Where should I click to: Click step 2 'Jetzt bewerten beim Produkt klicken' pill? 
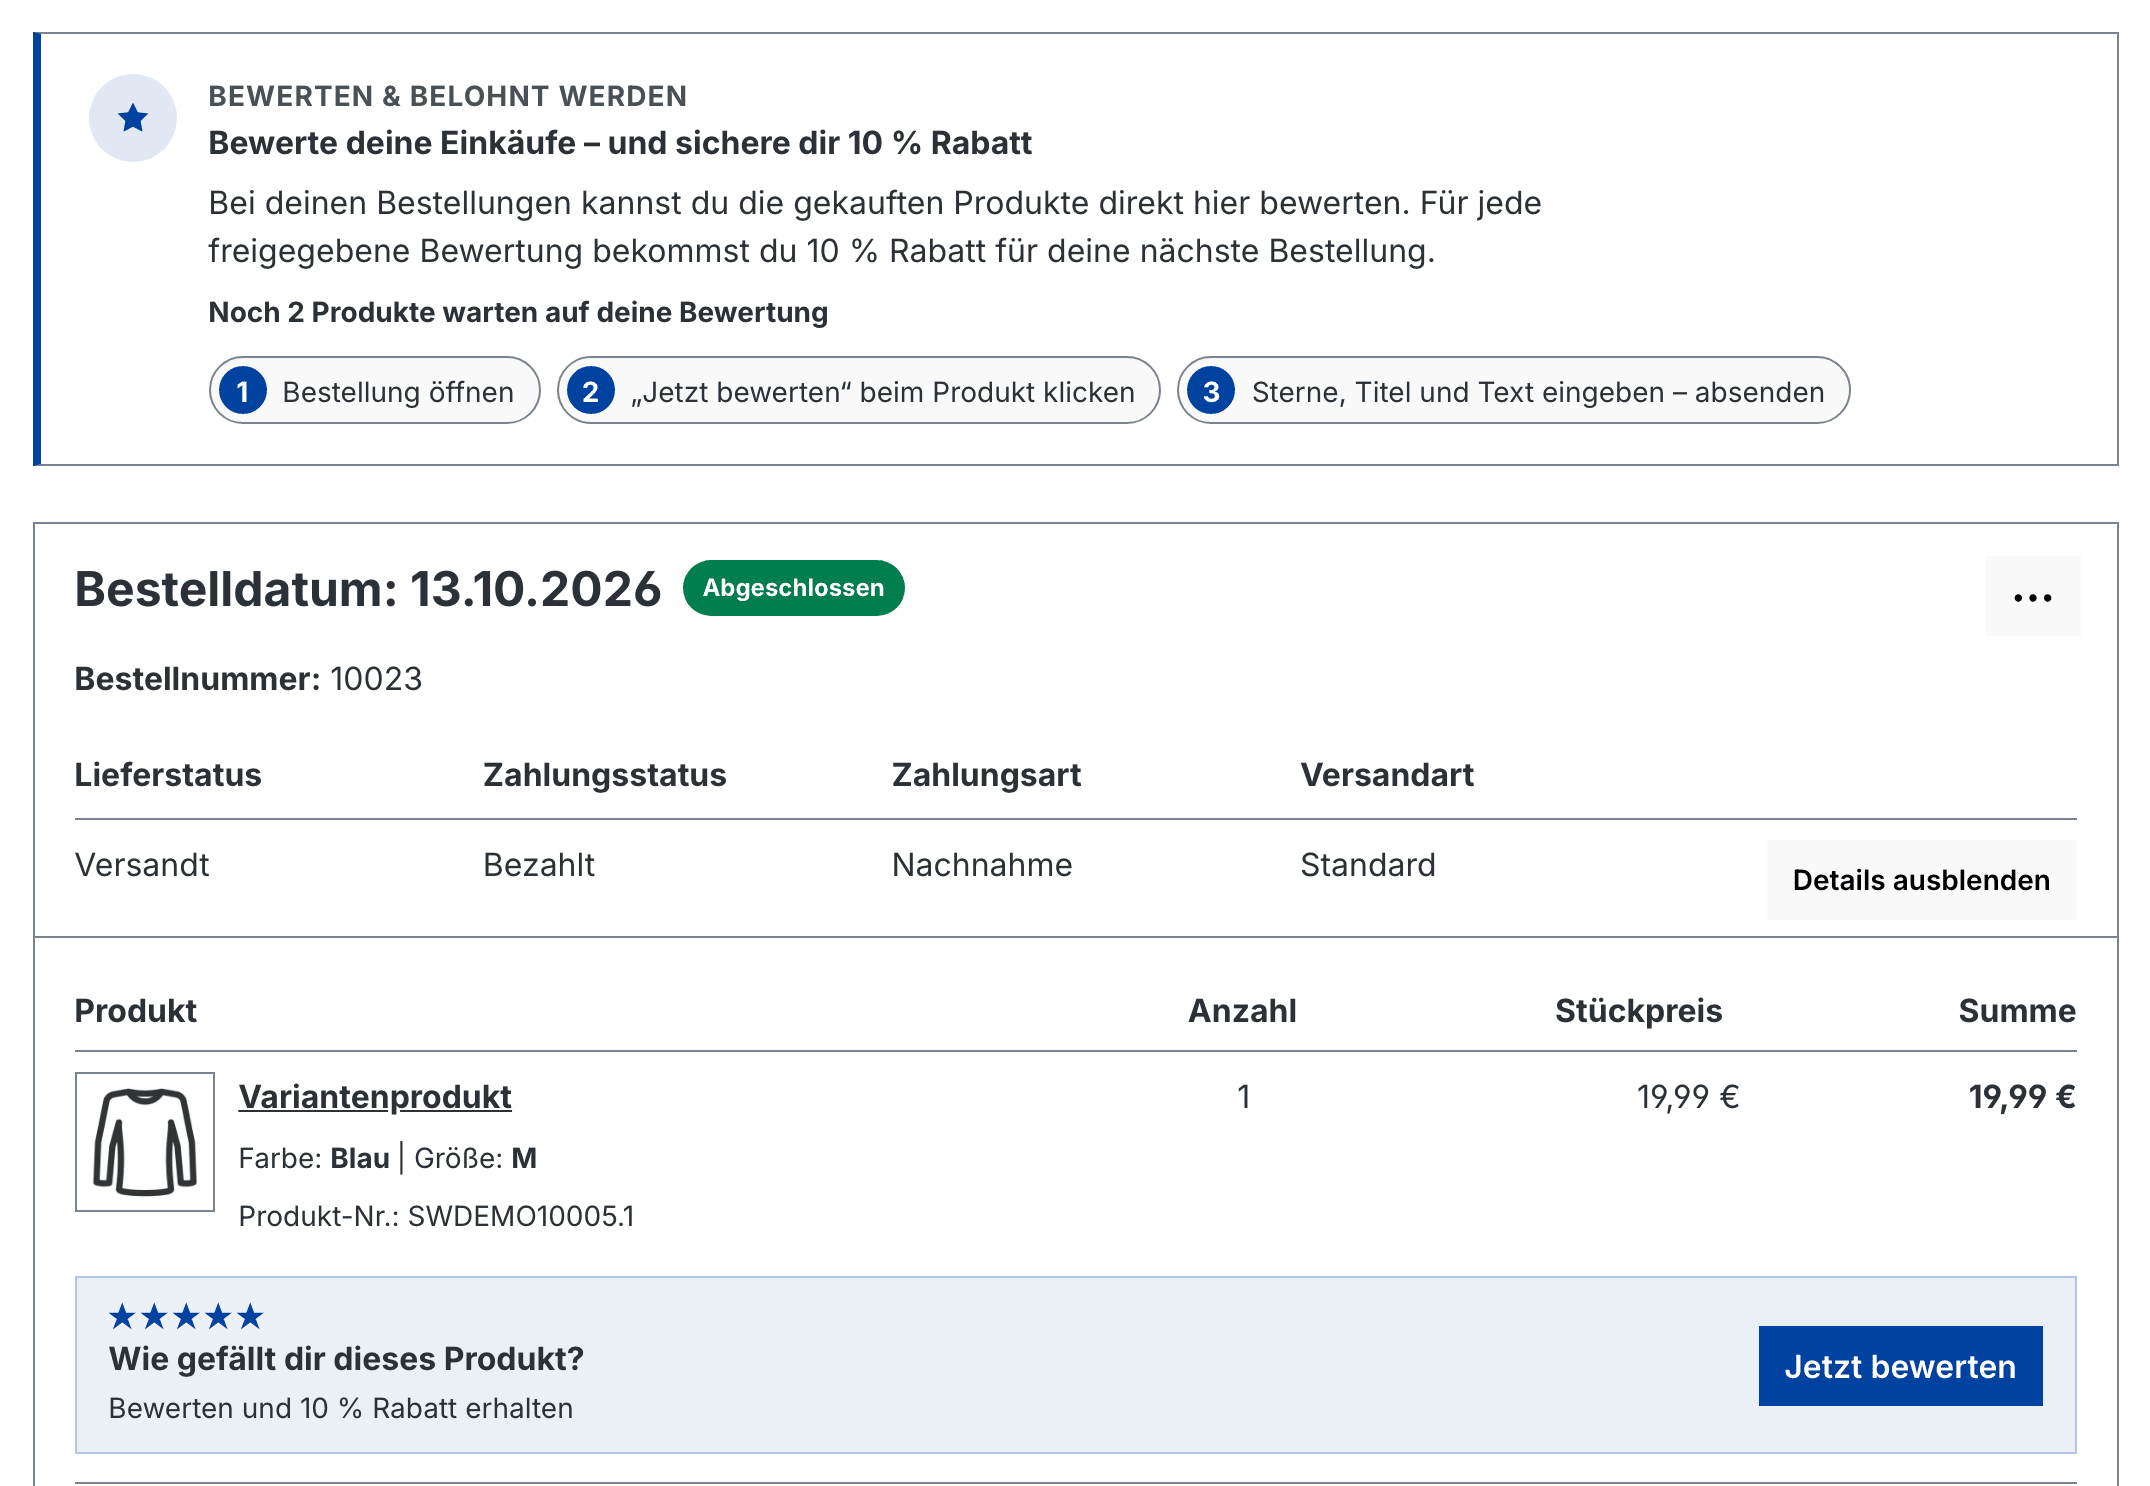pyautogui.click(x=859, y=391)
